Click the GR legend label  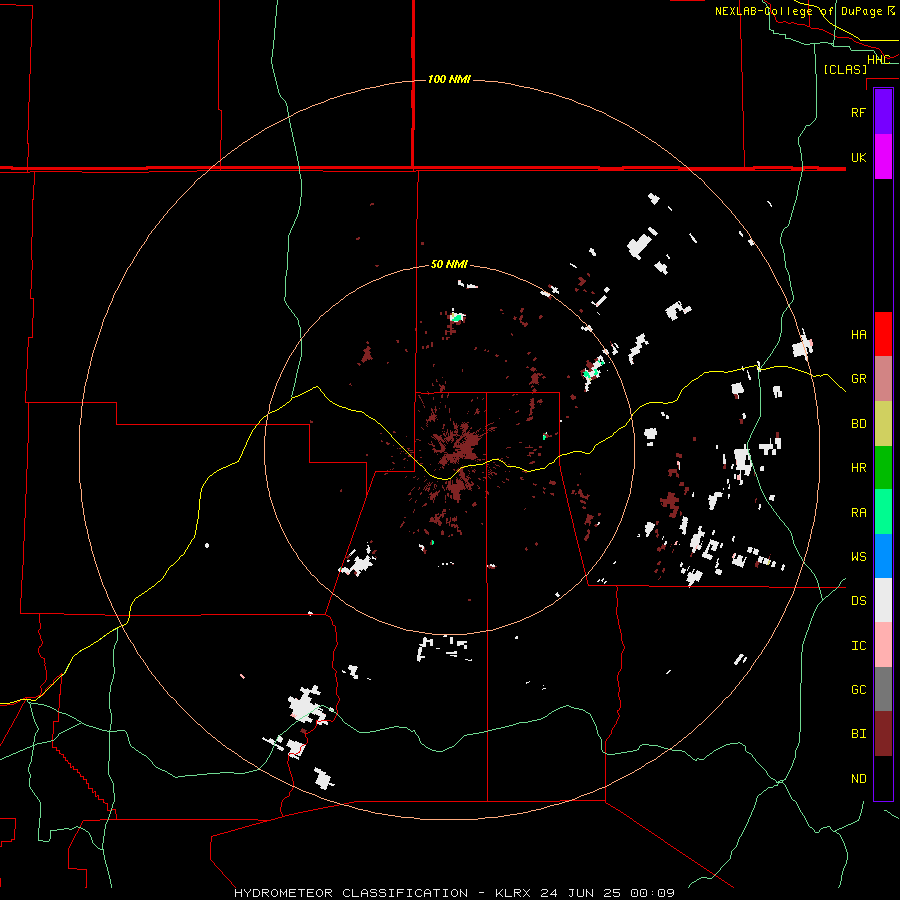point(859,379)
